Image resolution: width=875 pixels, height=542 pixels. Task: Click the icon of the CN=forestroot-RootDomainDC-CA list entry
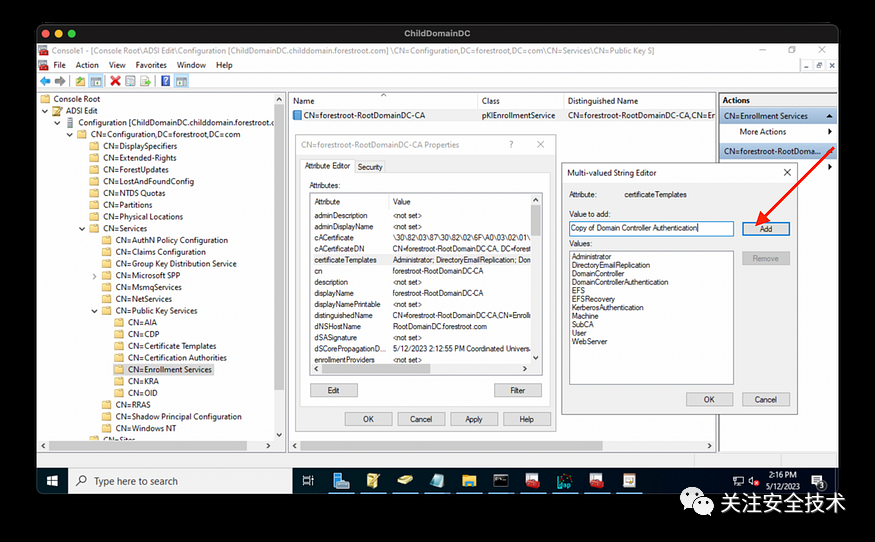pyautogui.click(x=297, y=116)
